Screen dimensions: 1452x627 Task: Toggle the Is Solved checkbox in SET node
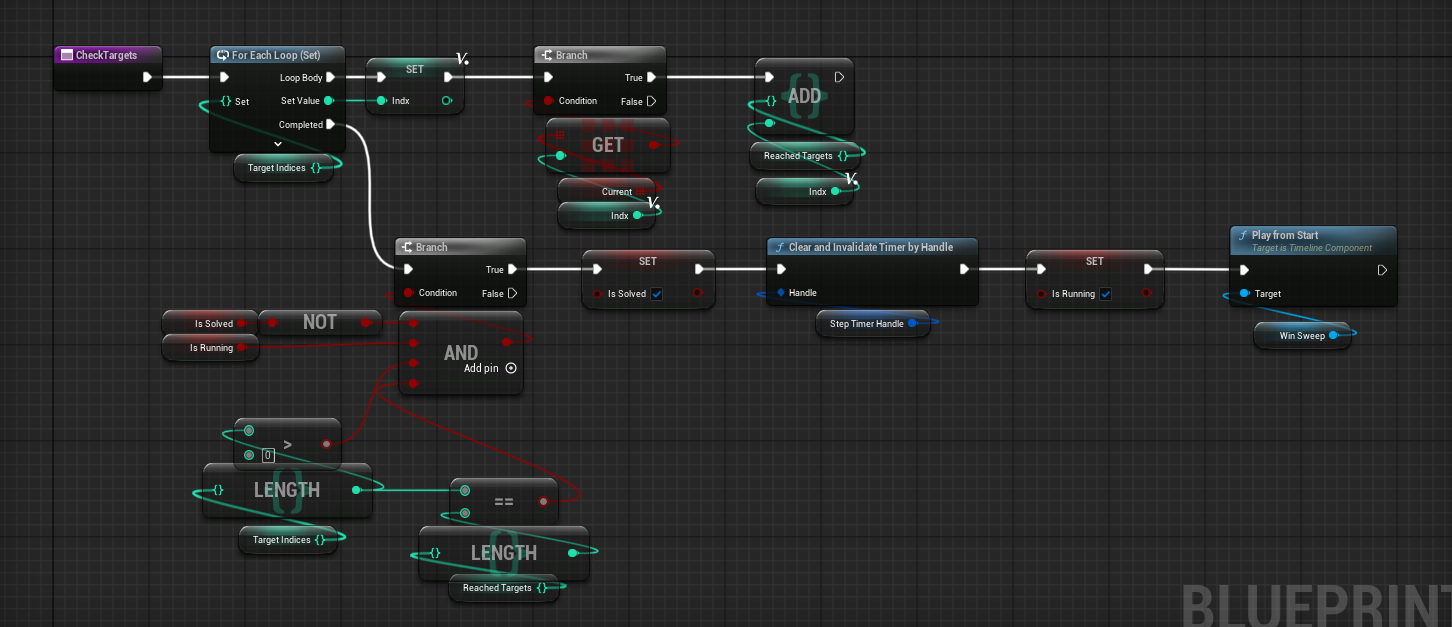(656, 294)
